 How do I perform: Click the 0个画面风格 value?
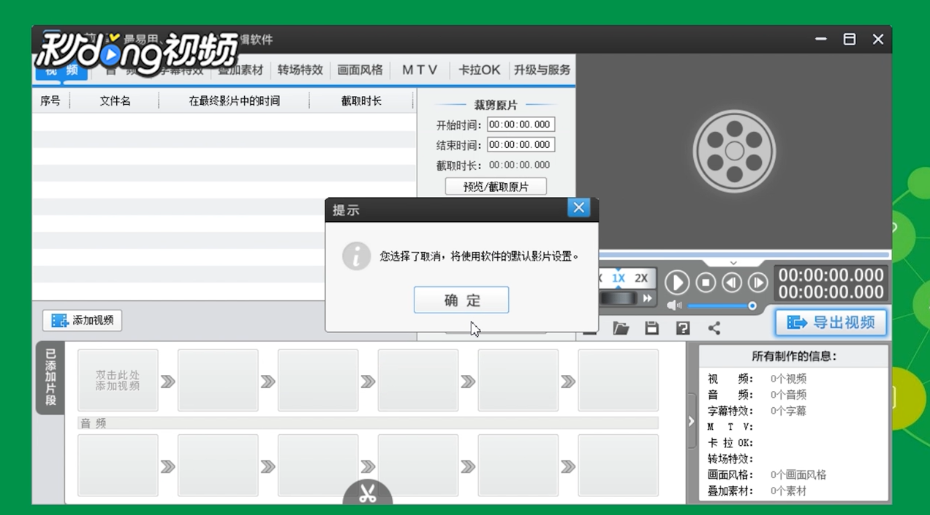point(798,475)
